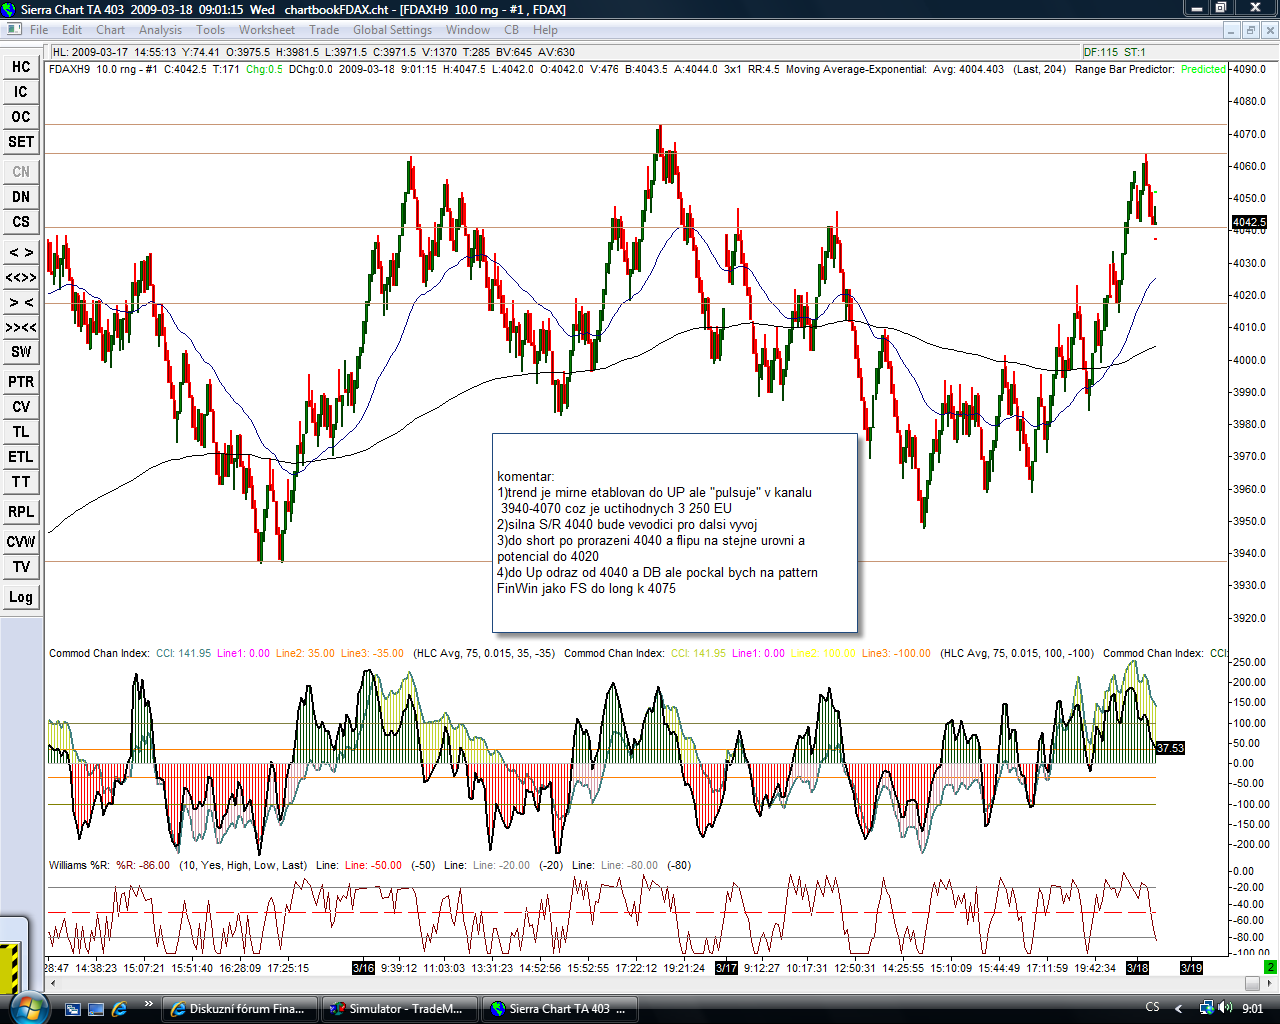
Task: Switch to 'Sierra Chart TA 403' taskbar button
Action: [x=560, y=1009]
